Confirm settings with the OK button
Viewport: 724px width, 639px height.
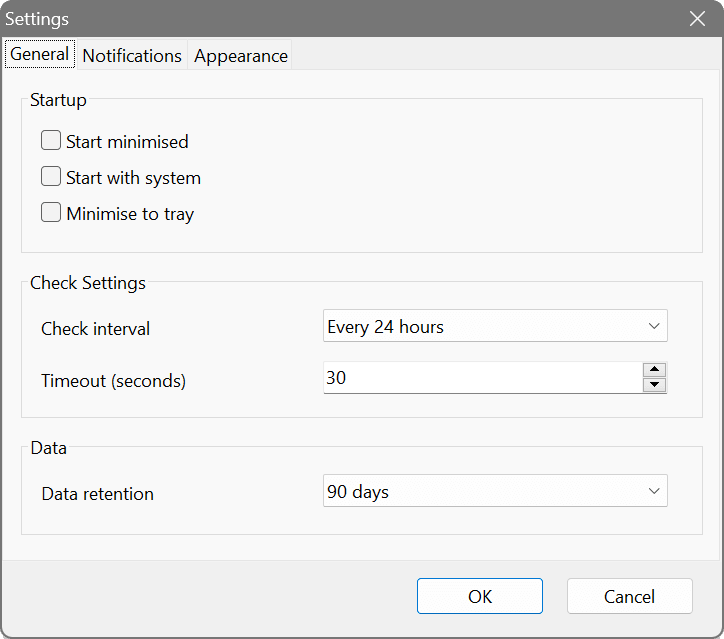480,596
